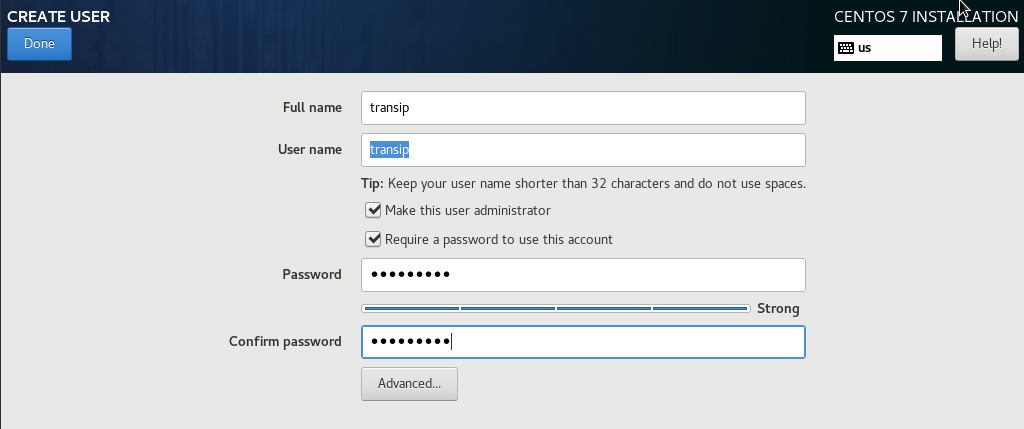Image resolution: width=1024 pixels, height=429 pixels.
Task: Click the CENTOS 7 INSTALLATION title
Action: pyautogui.click(x=926, y=17)
